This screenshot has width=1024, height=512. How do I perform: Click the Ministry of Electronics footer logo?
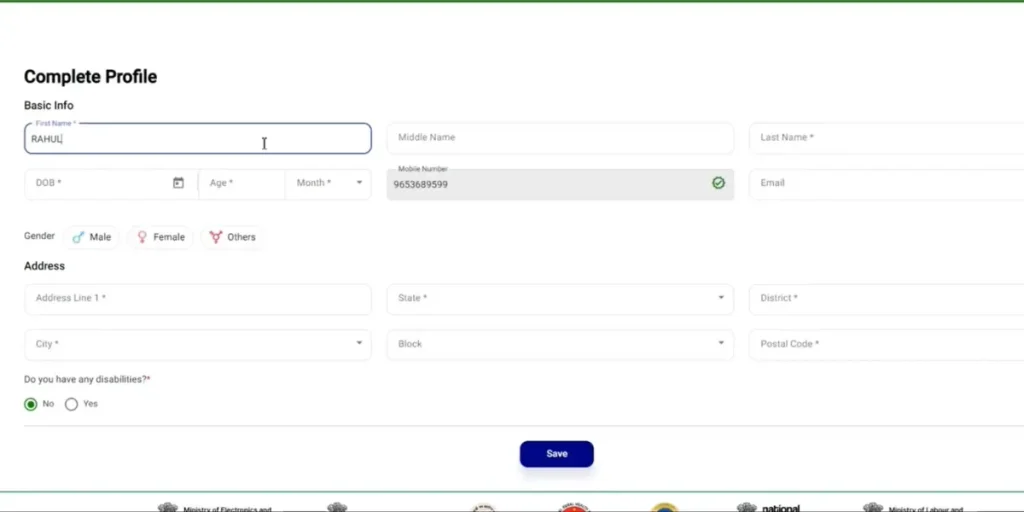coord(168,507)
